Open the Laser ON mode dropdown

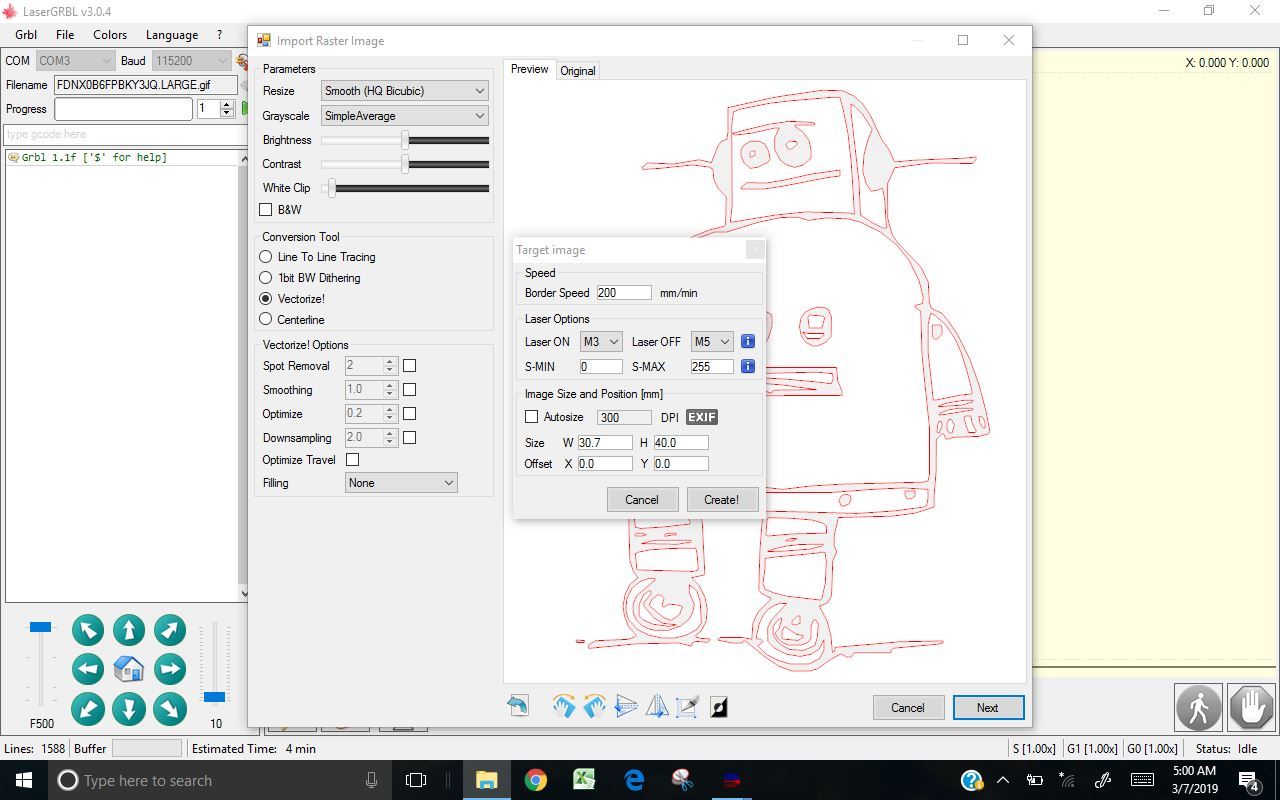tap(600, 341)
